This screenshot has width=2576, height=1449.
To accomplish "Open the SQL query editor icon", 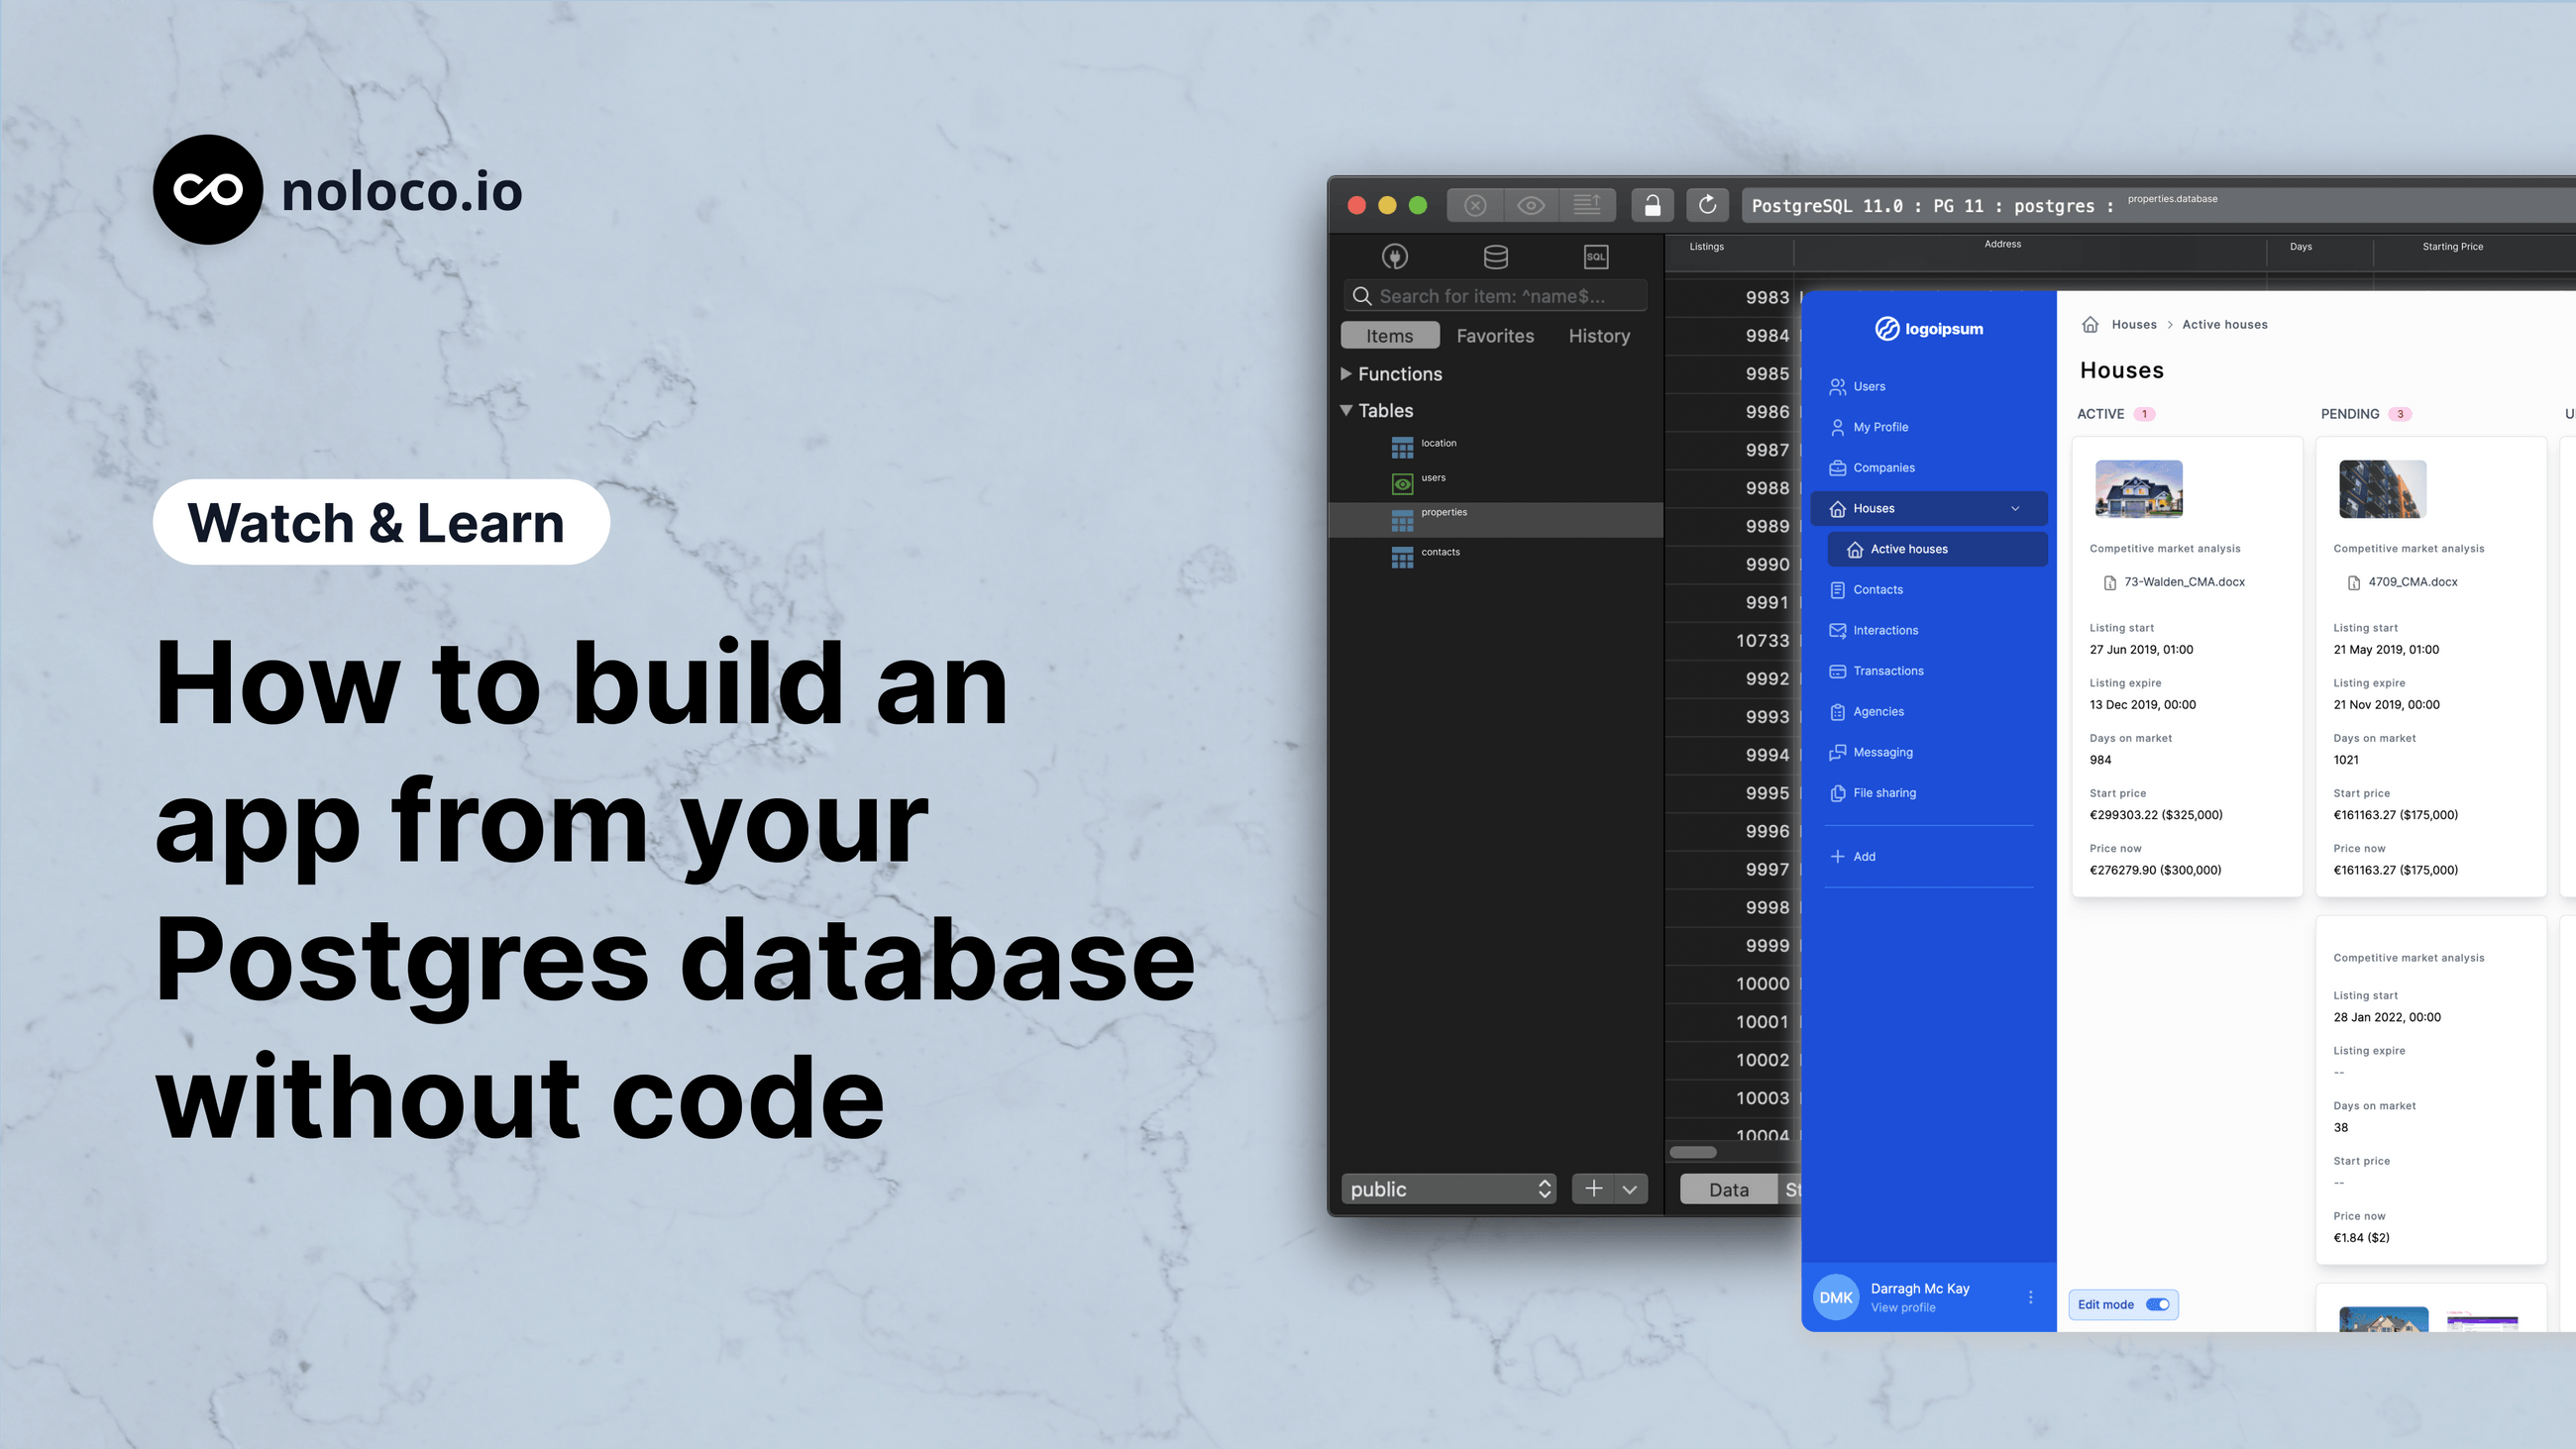I will 1595,257.
